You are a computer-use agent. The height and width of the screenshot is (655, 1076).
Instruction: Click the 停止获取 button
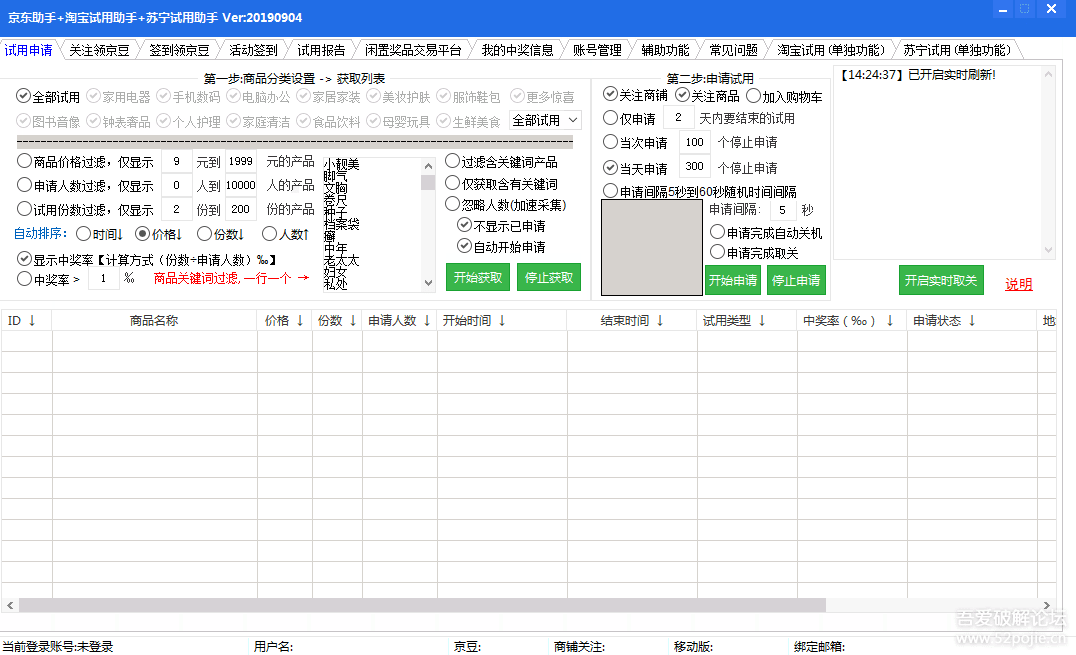(x=549, y=277)
